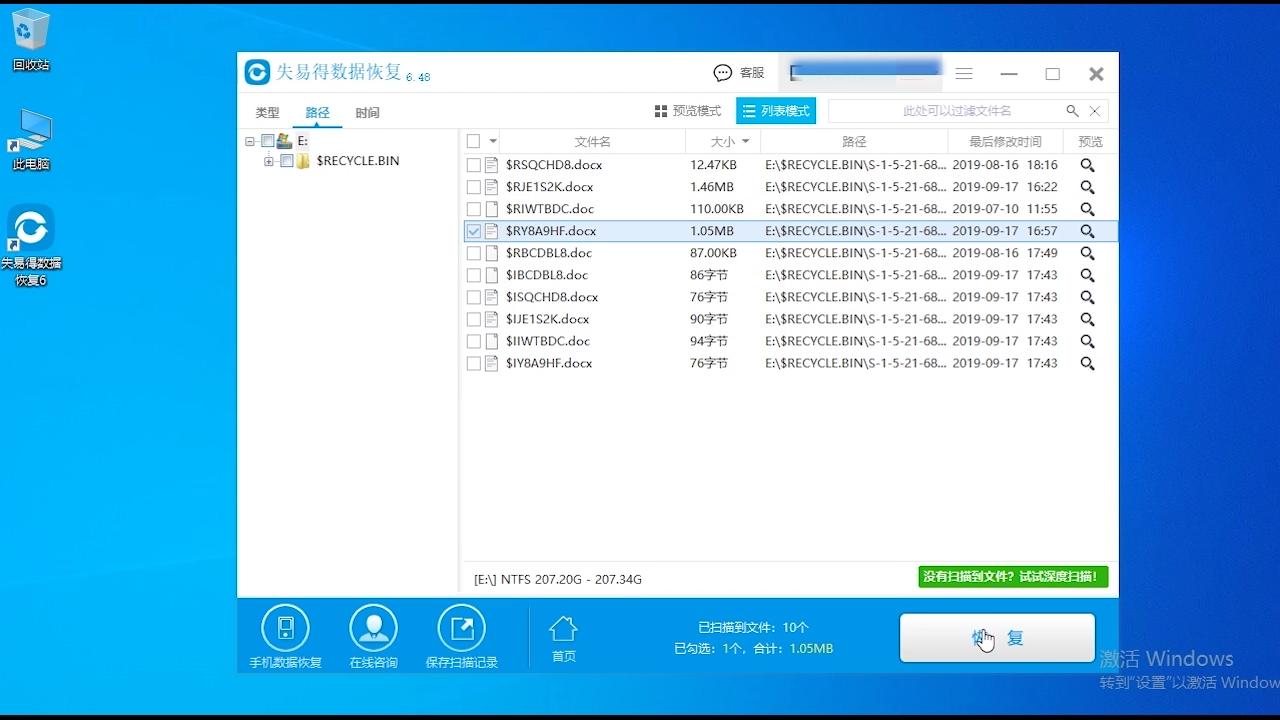Expand the $RECYCLE.BIN folder node
The height and width of the screenshot is (720, 1280).
267,161
